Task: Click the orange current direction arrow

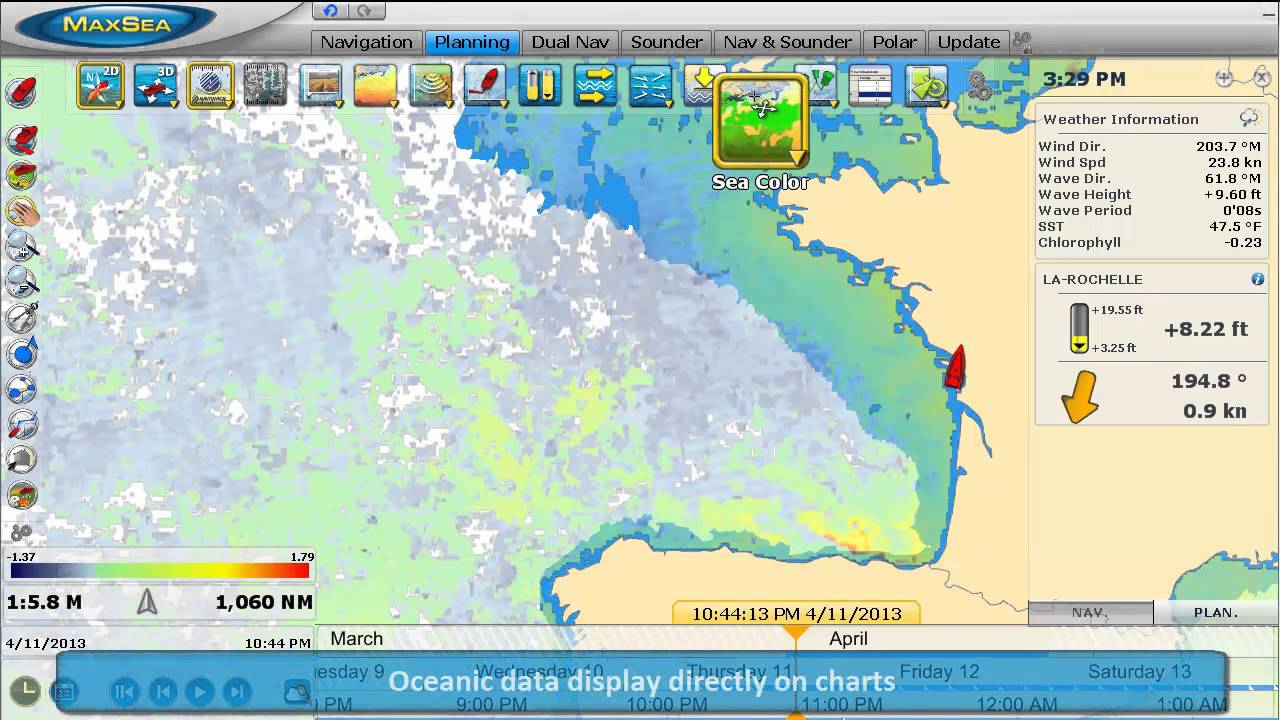Action: click(x=1080, y=397)
